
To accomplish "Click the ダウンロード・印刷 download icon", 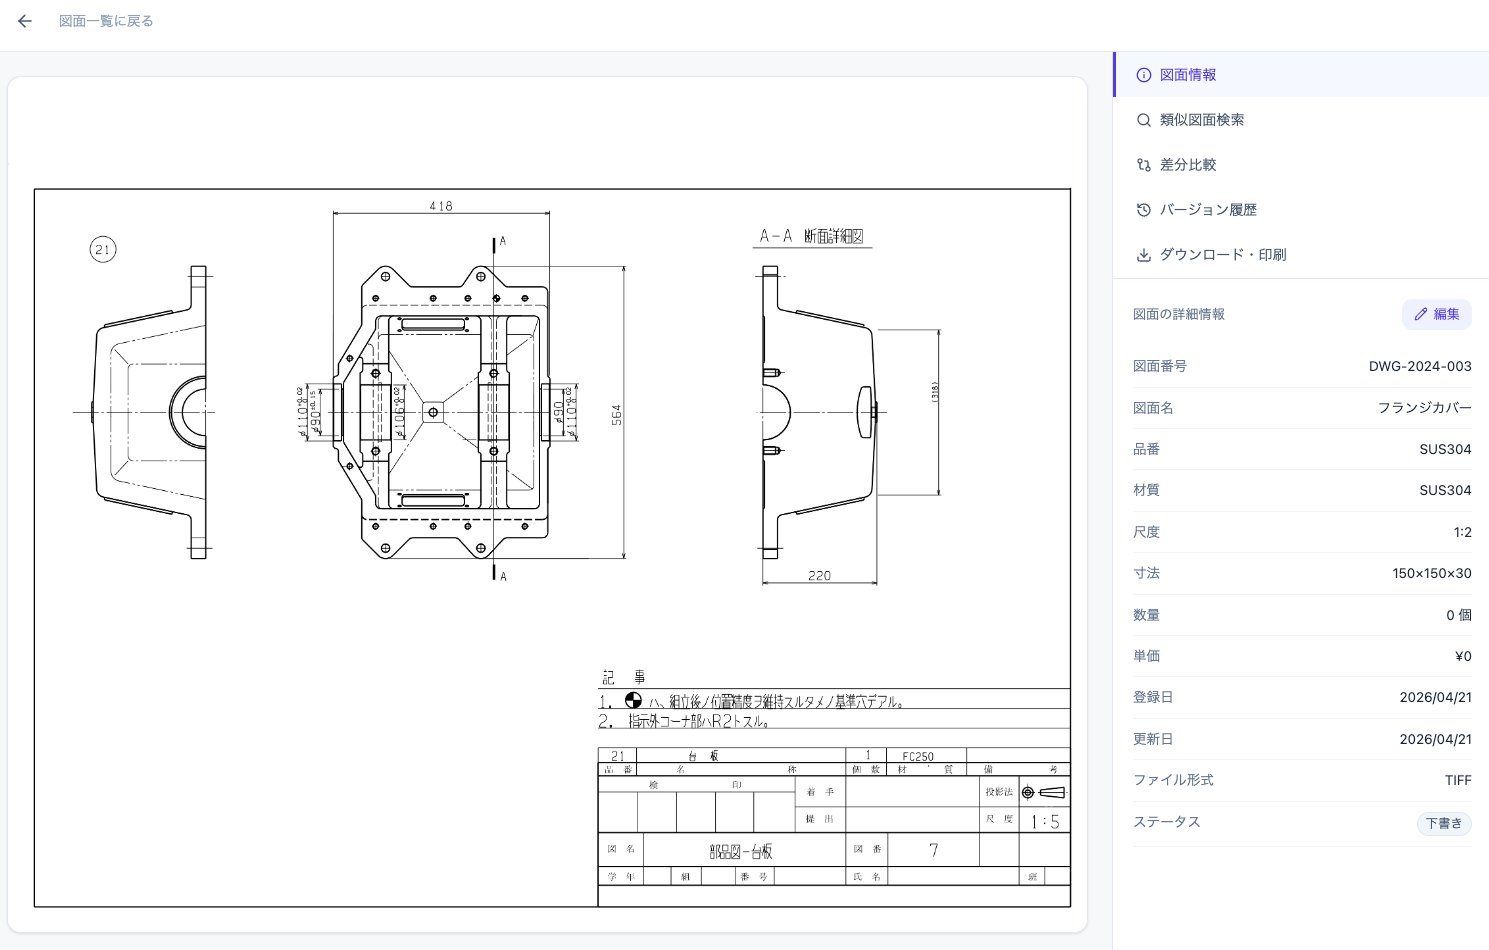I will coord(1144,255).
